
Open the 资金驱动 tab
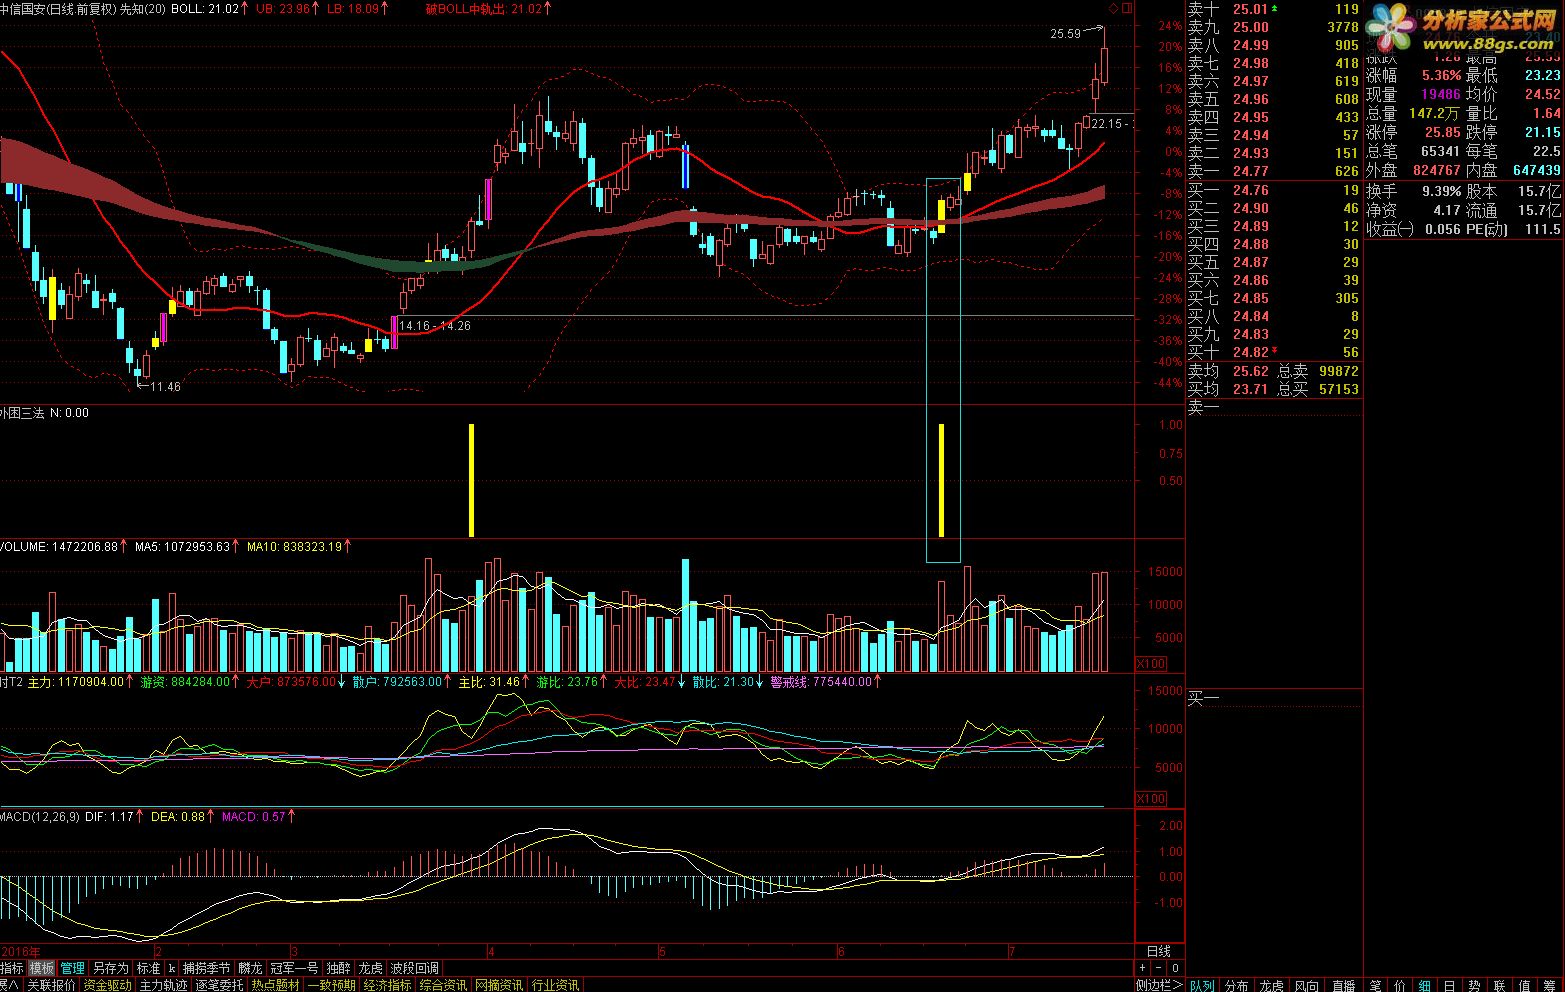[x=107, y=985]
